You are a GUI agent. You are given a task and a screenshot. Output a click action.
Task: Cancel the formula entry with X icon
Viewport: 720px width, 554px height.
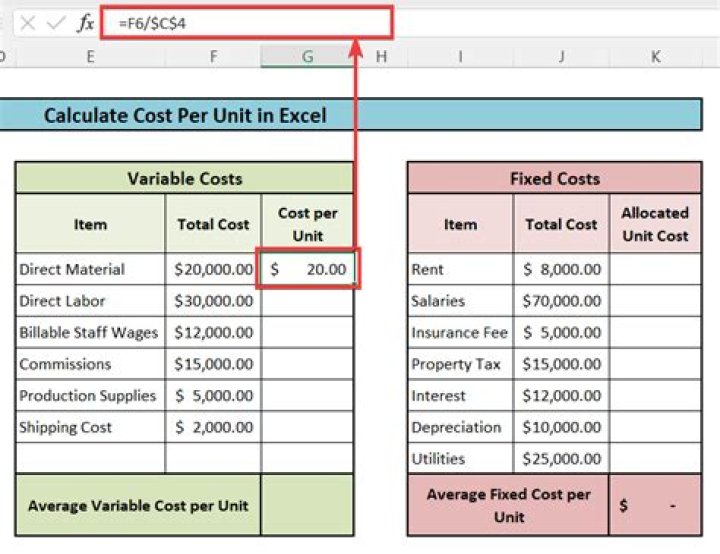tap(28, 23)
